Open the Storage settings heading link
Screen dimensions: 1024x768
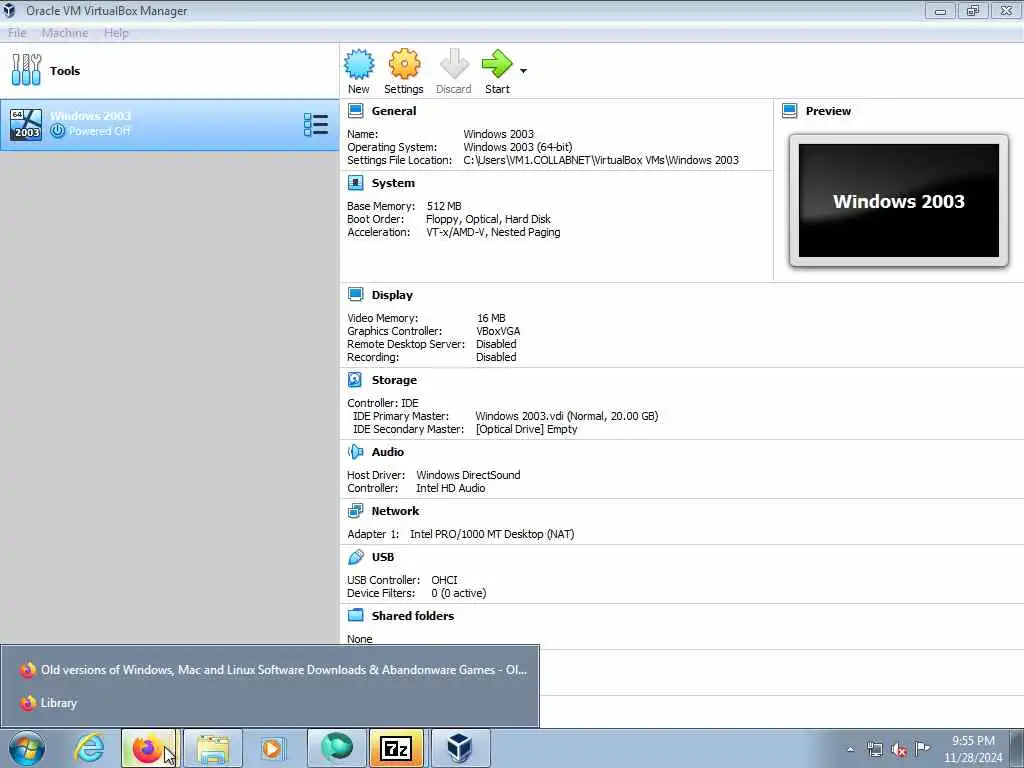click(x=394, y=379)
